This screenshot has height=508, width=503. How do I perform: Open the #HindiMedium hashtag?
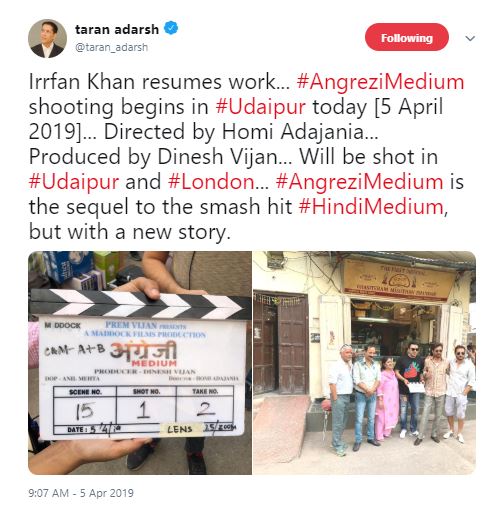click(371, 207)
